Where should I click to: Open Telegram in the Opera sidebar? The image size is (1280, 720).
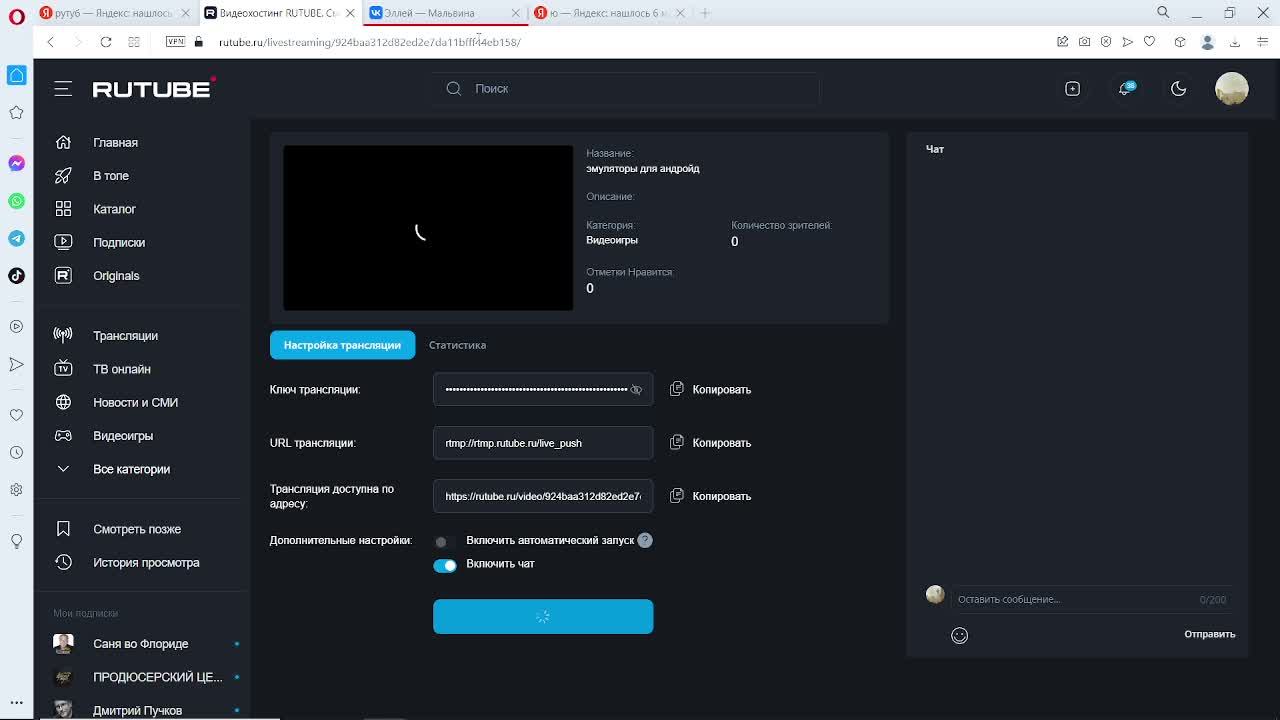click(16, 238)
